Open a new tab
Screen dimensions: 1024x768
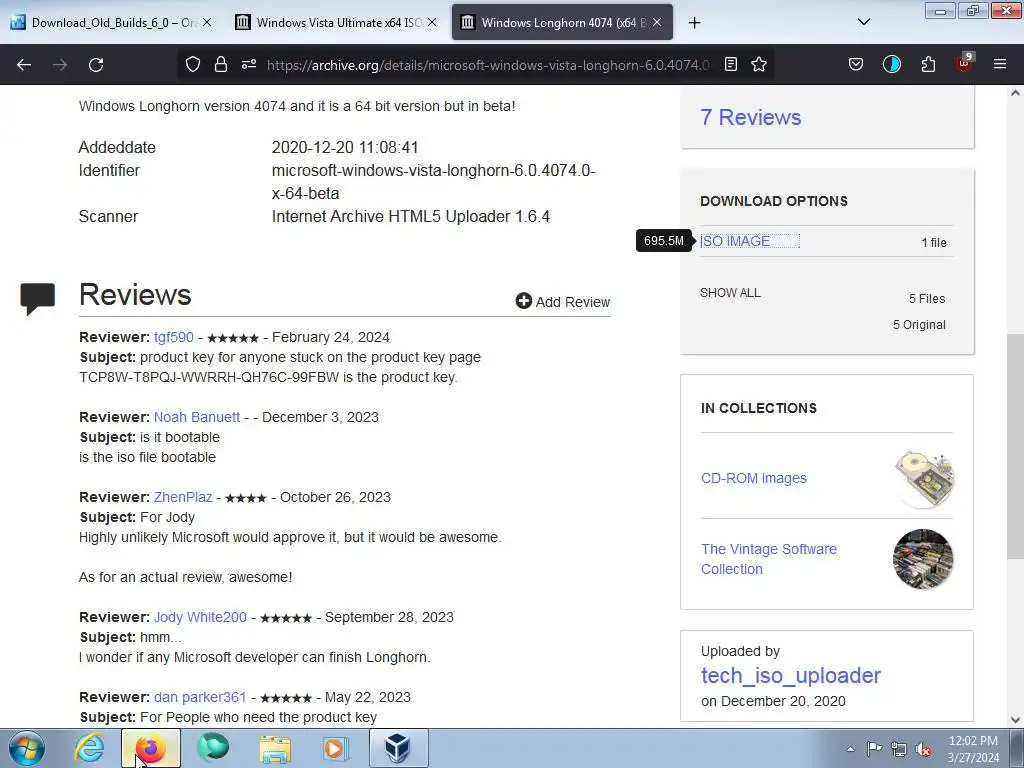[x=694, y=23]
